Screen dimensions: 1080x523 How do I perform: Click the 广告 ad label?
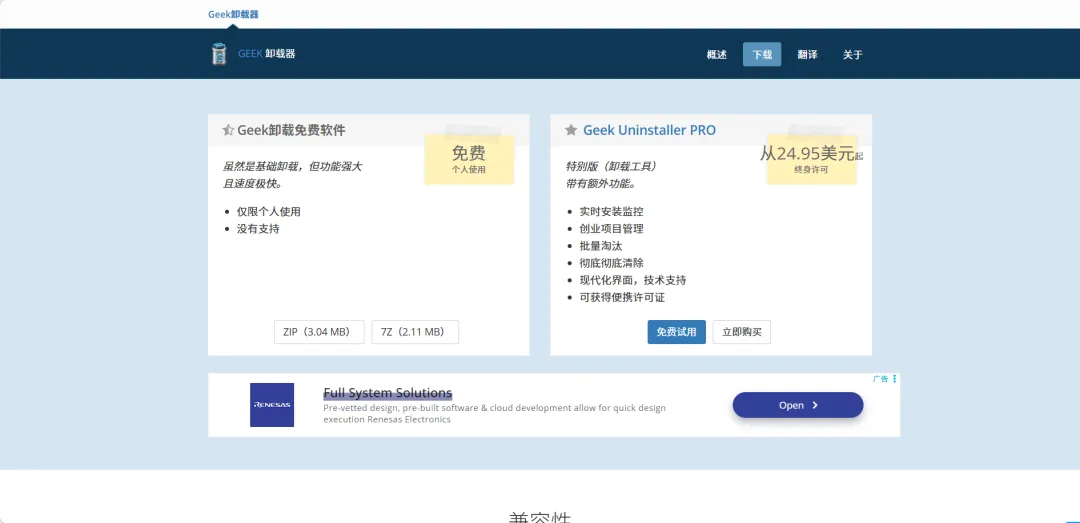pyautogui.click(x=880, y=379)
